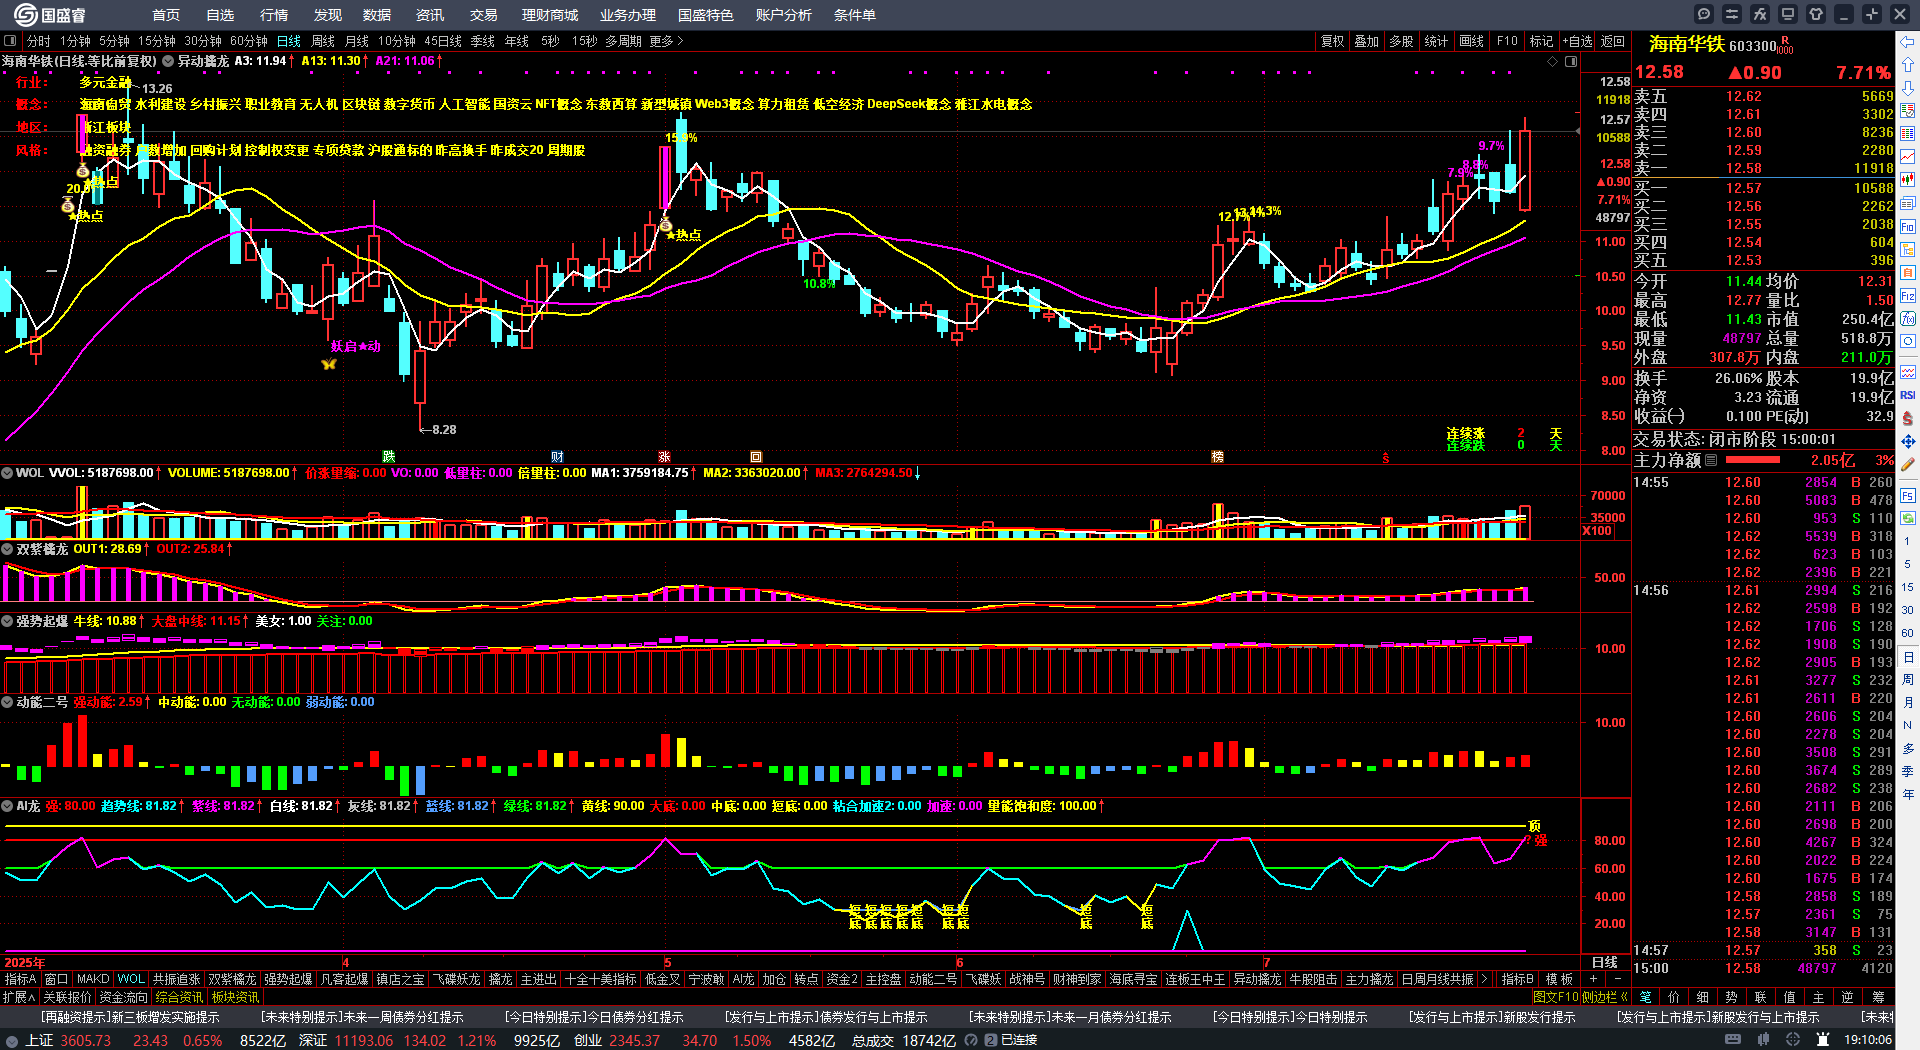
Task: Toggle 叠加 overlay mode
Action: click(1366, 41)
